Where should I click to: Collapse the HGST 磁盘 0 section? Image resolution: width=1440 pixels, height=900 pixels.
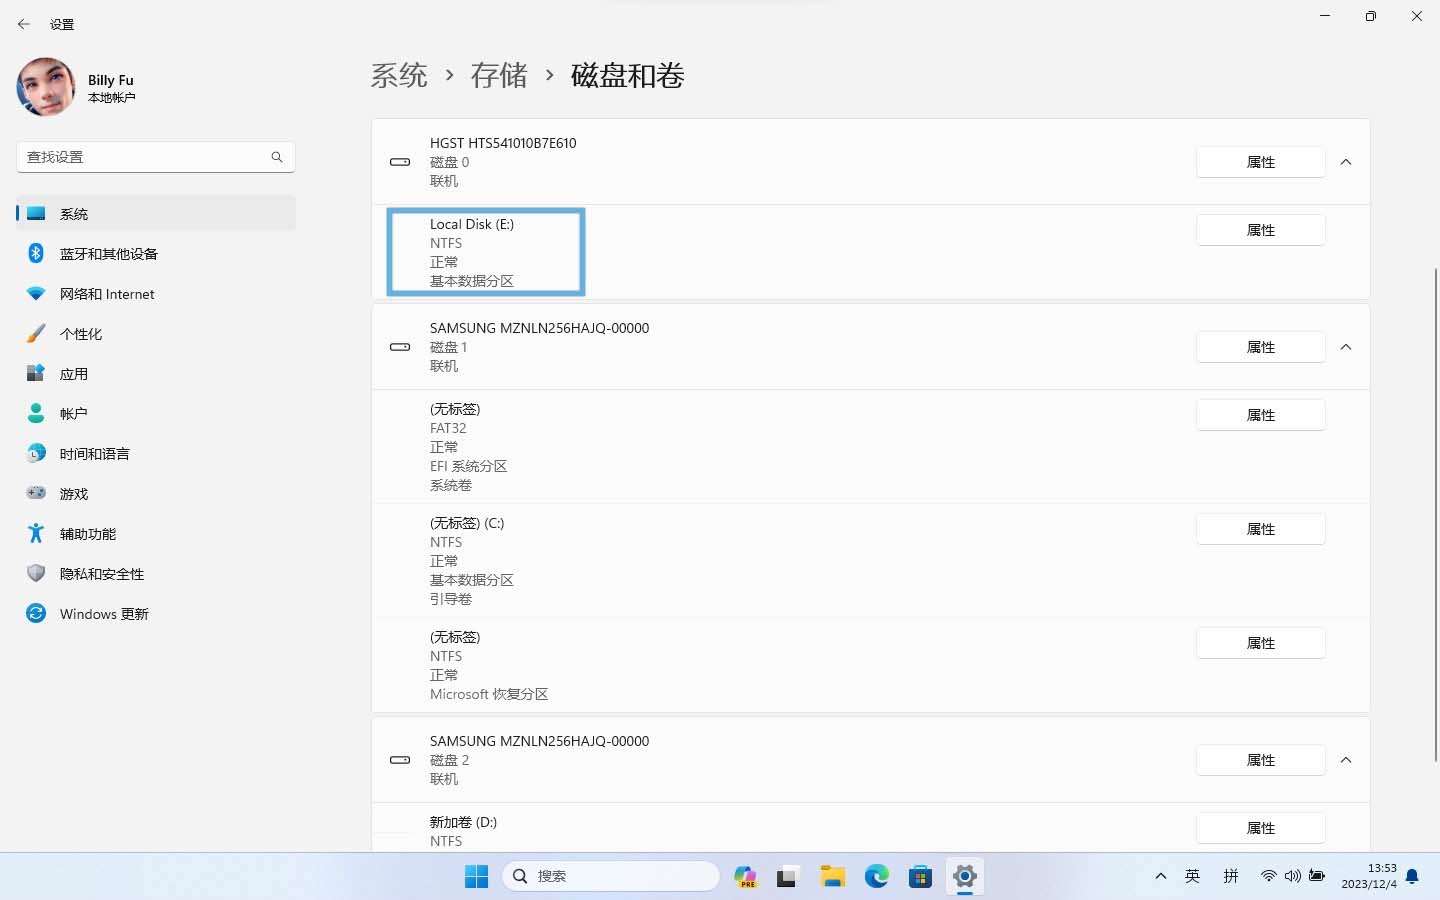coord(1346,162)
